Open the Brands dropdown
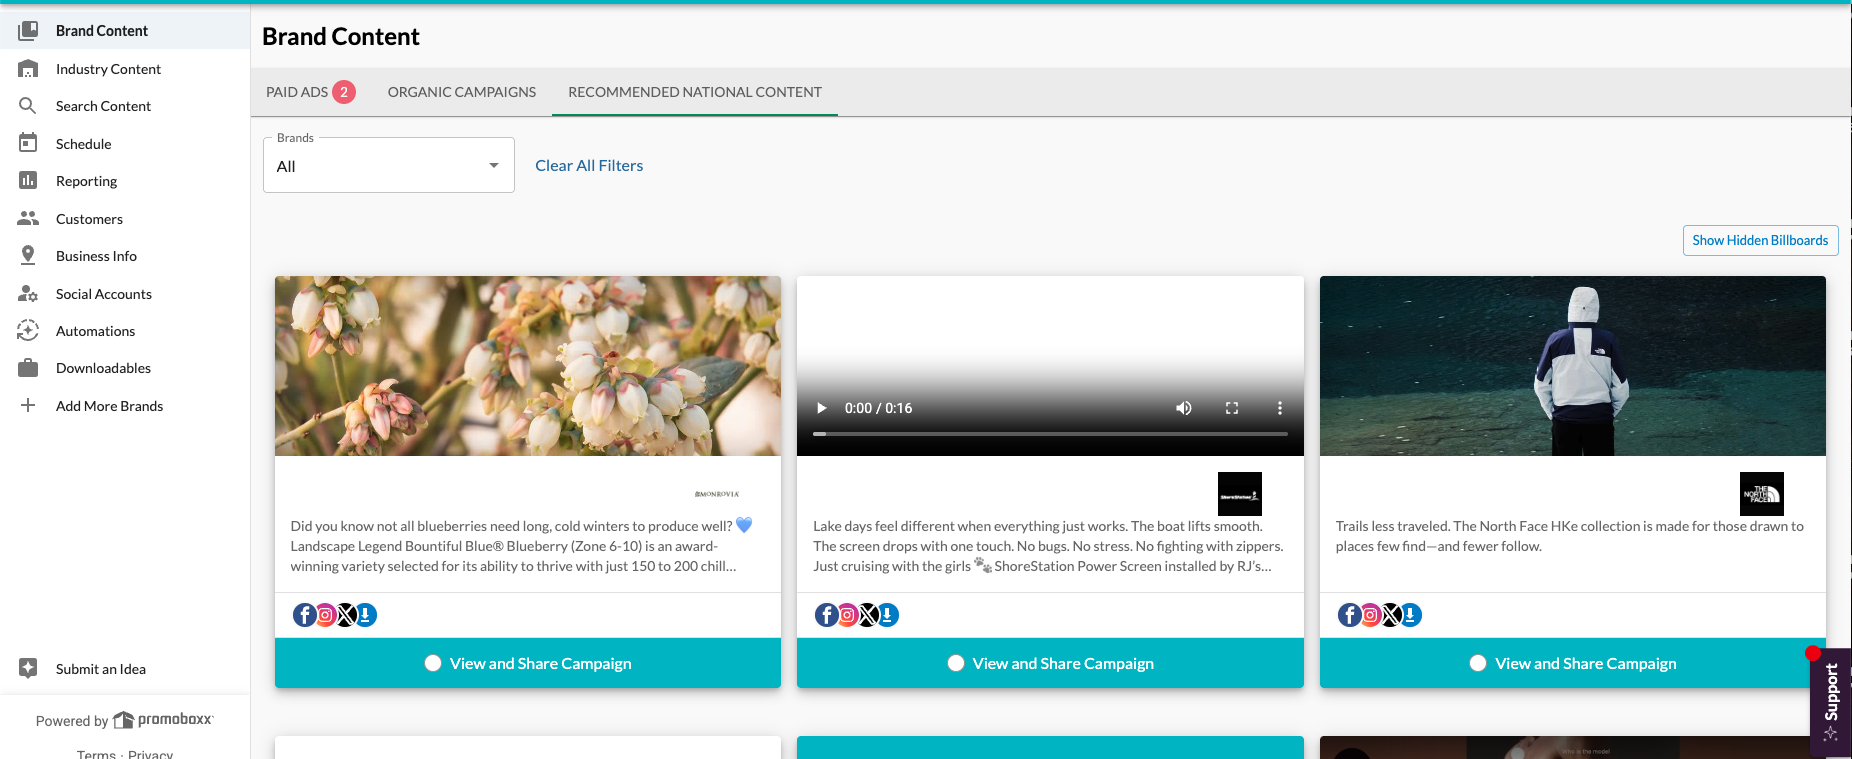 point(389,166)
